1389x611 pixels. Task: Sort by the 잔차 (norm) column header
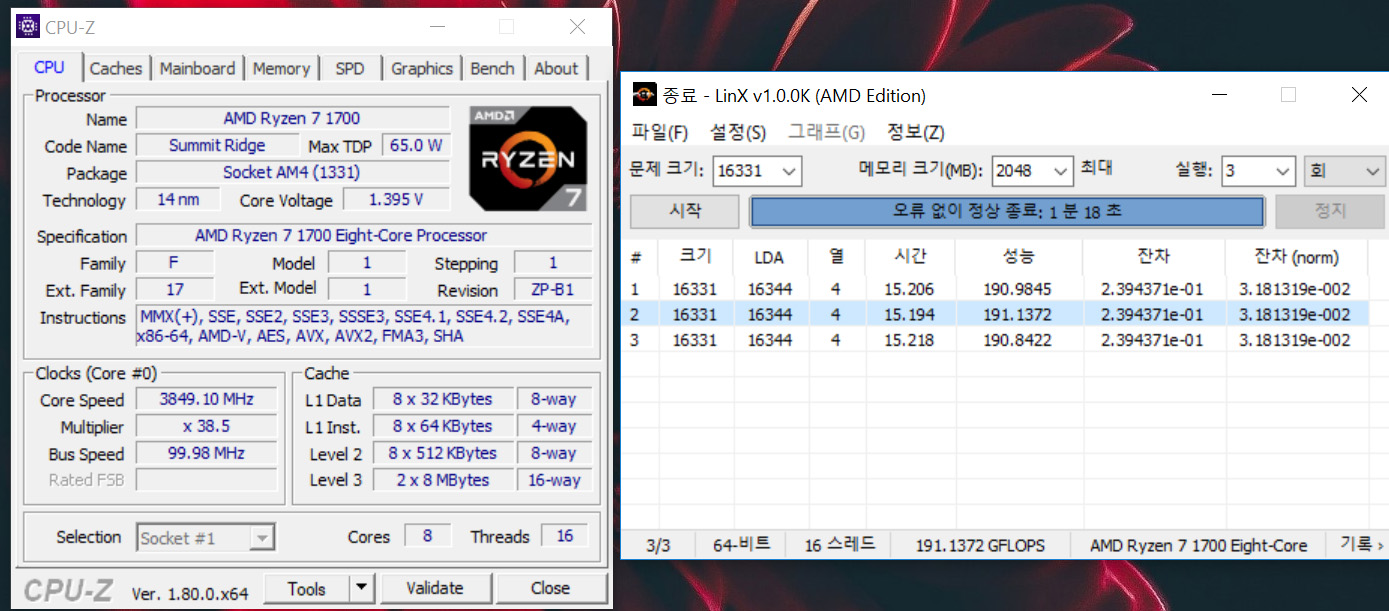pyautogui.click(x=1296, y=257)
